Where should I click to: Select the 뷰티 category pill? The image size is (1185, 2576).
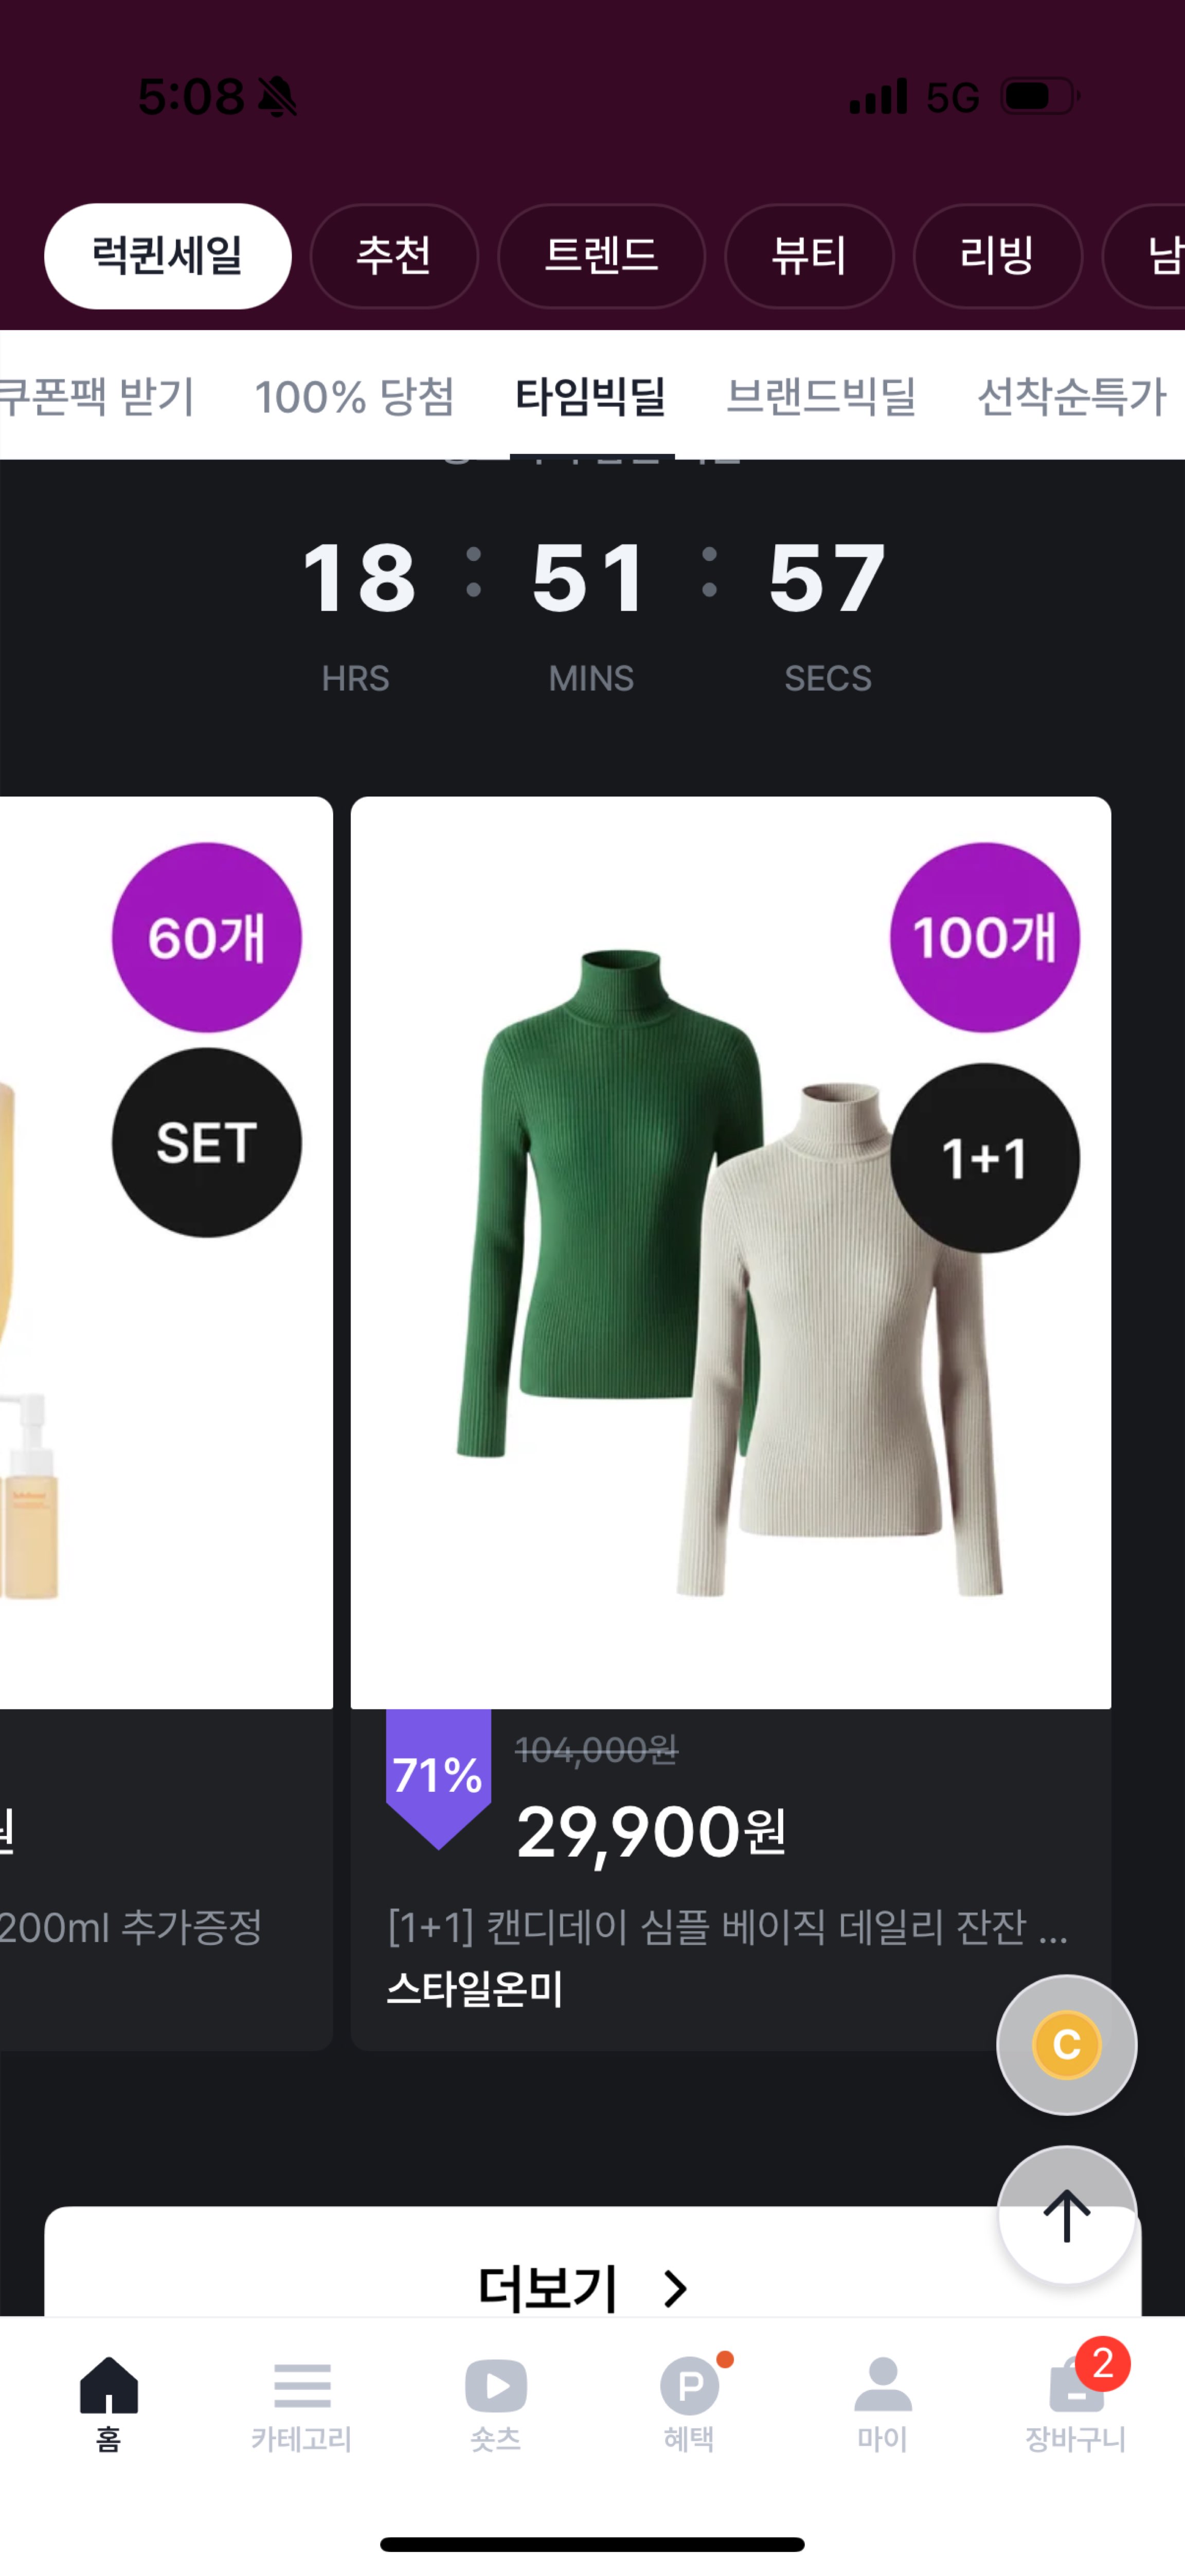pyautogui.click(x=809, y=256)
